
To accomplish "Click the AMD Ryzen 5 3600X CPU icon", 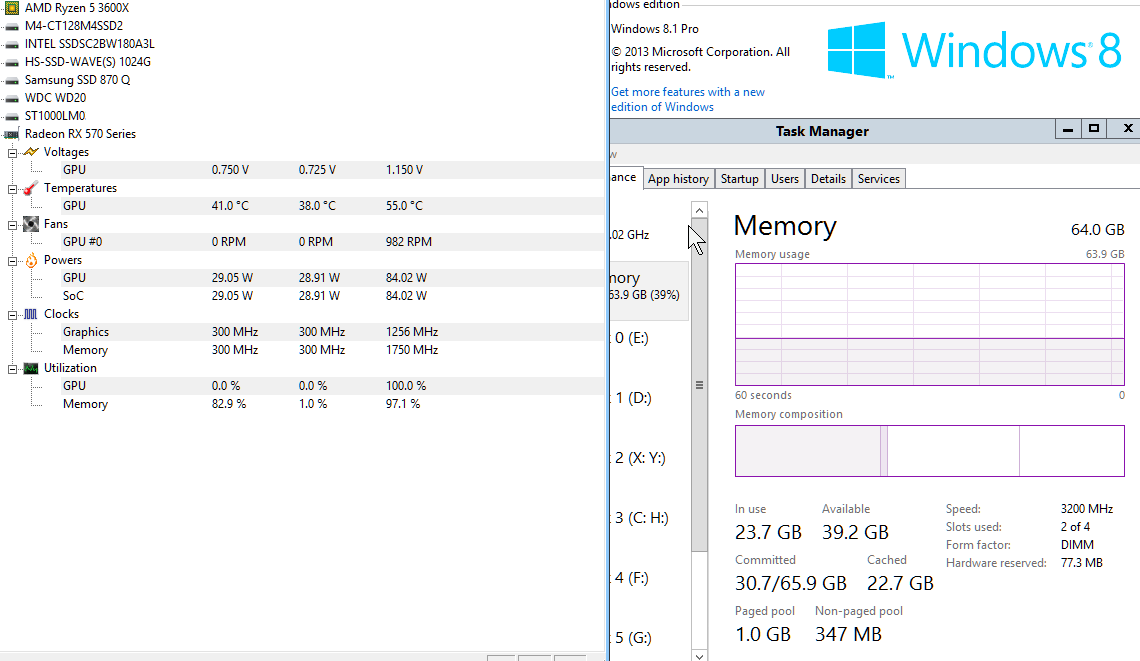I will [x=12, y=8].
